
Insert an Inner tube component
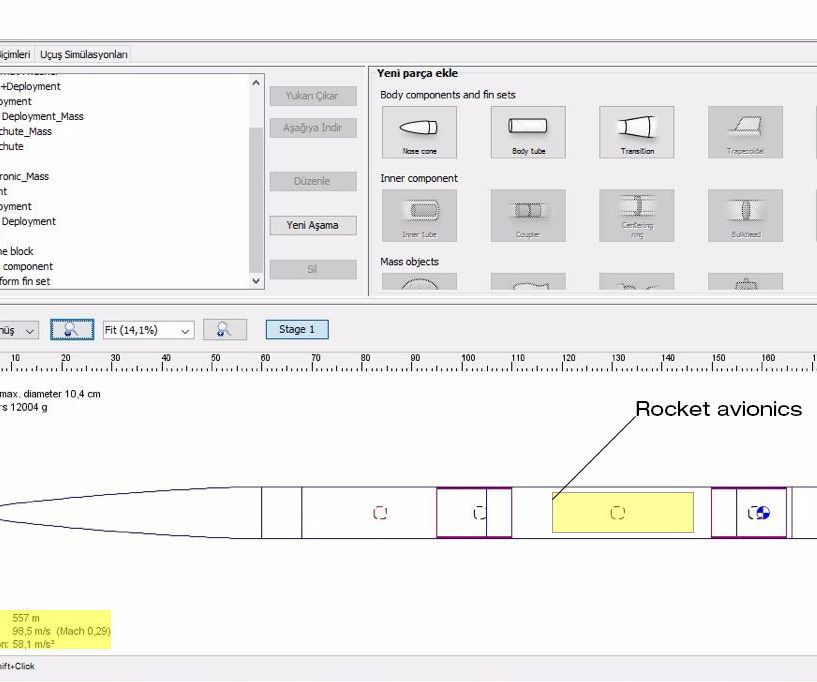point(418,215)
